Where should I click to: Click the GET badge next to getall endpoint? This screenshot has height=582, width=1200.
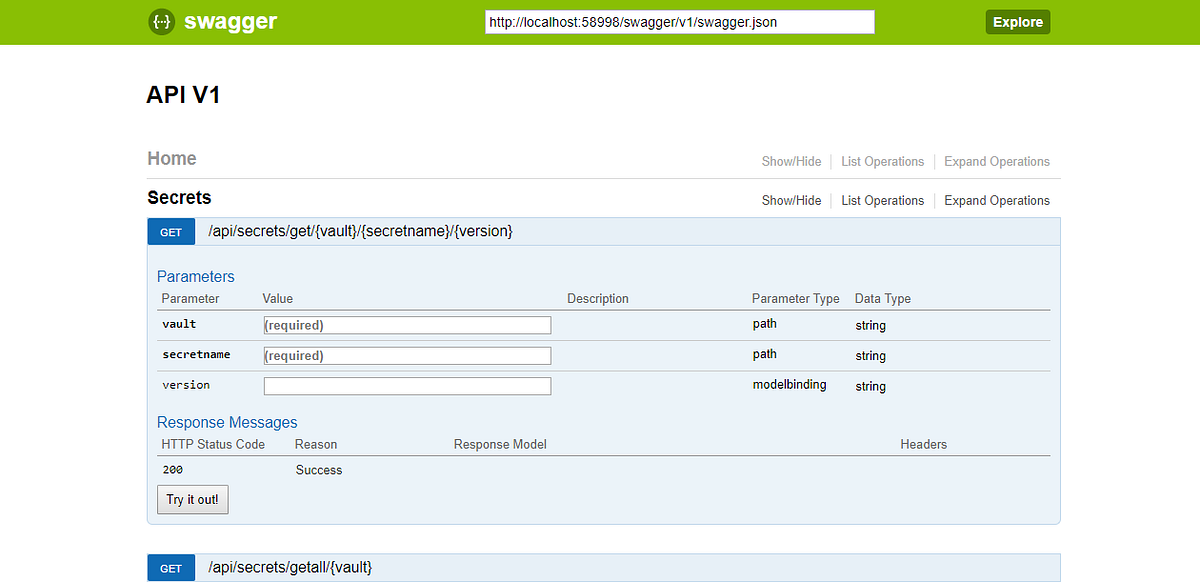171,567
